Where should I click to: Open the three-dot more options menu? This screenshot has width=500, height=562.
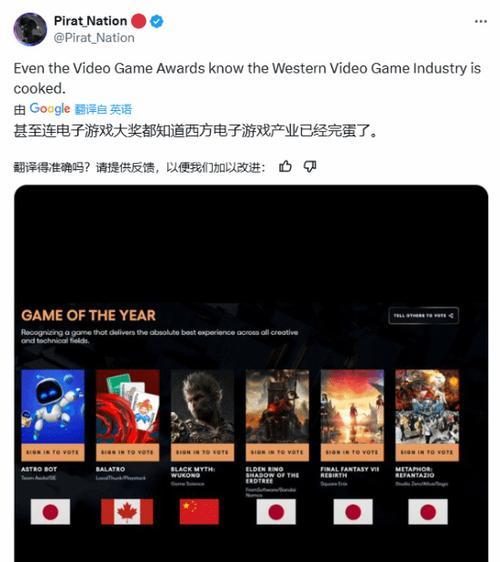click(481, 22)
